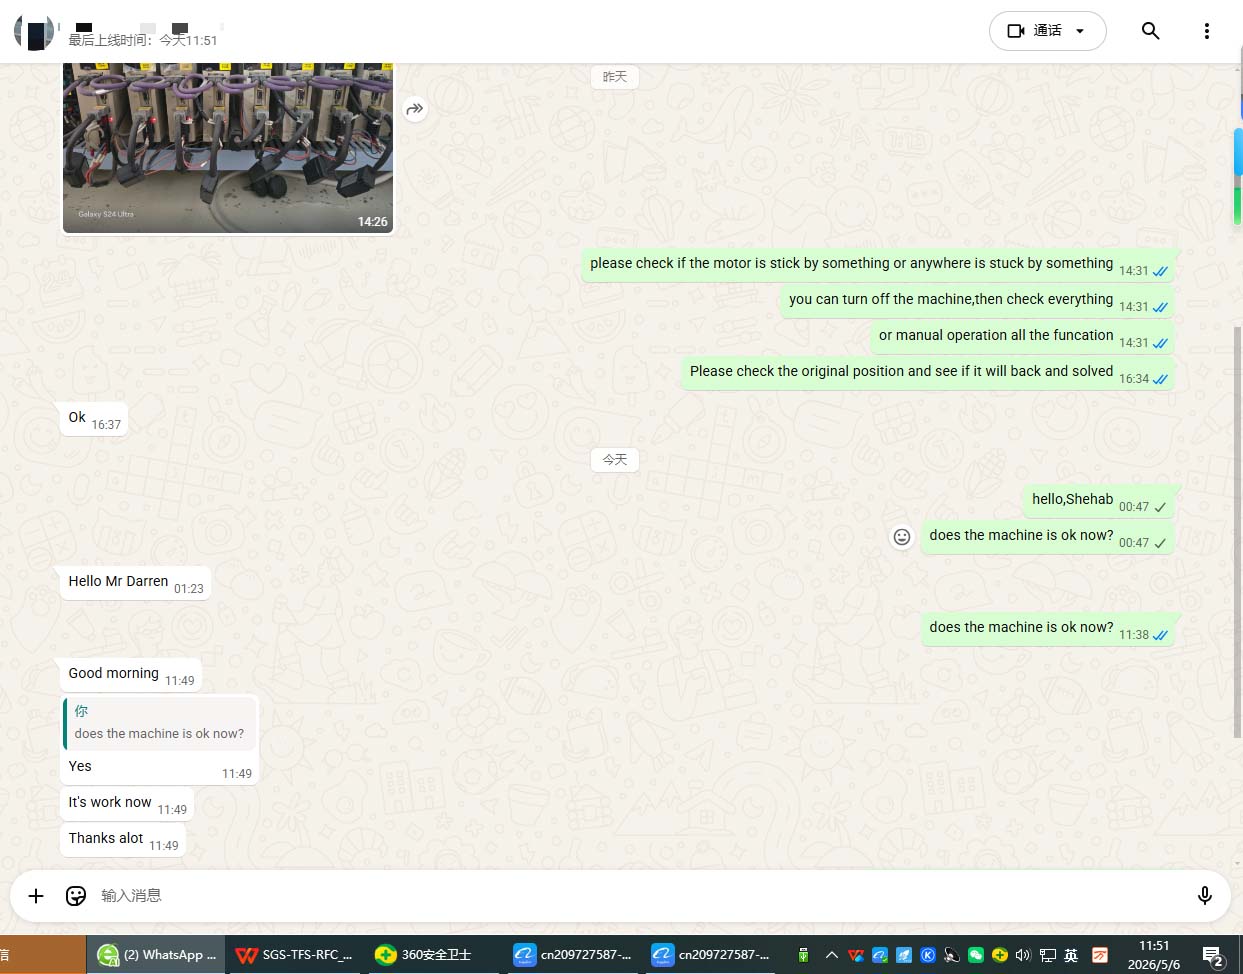Search messages with the magnifier icon

pos(1151,31)
